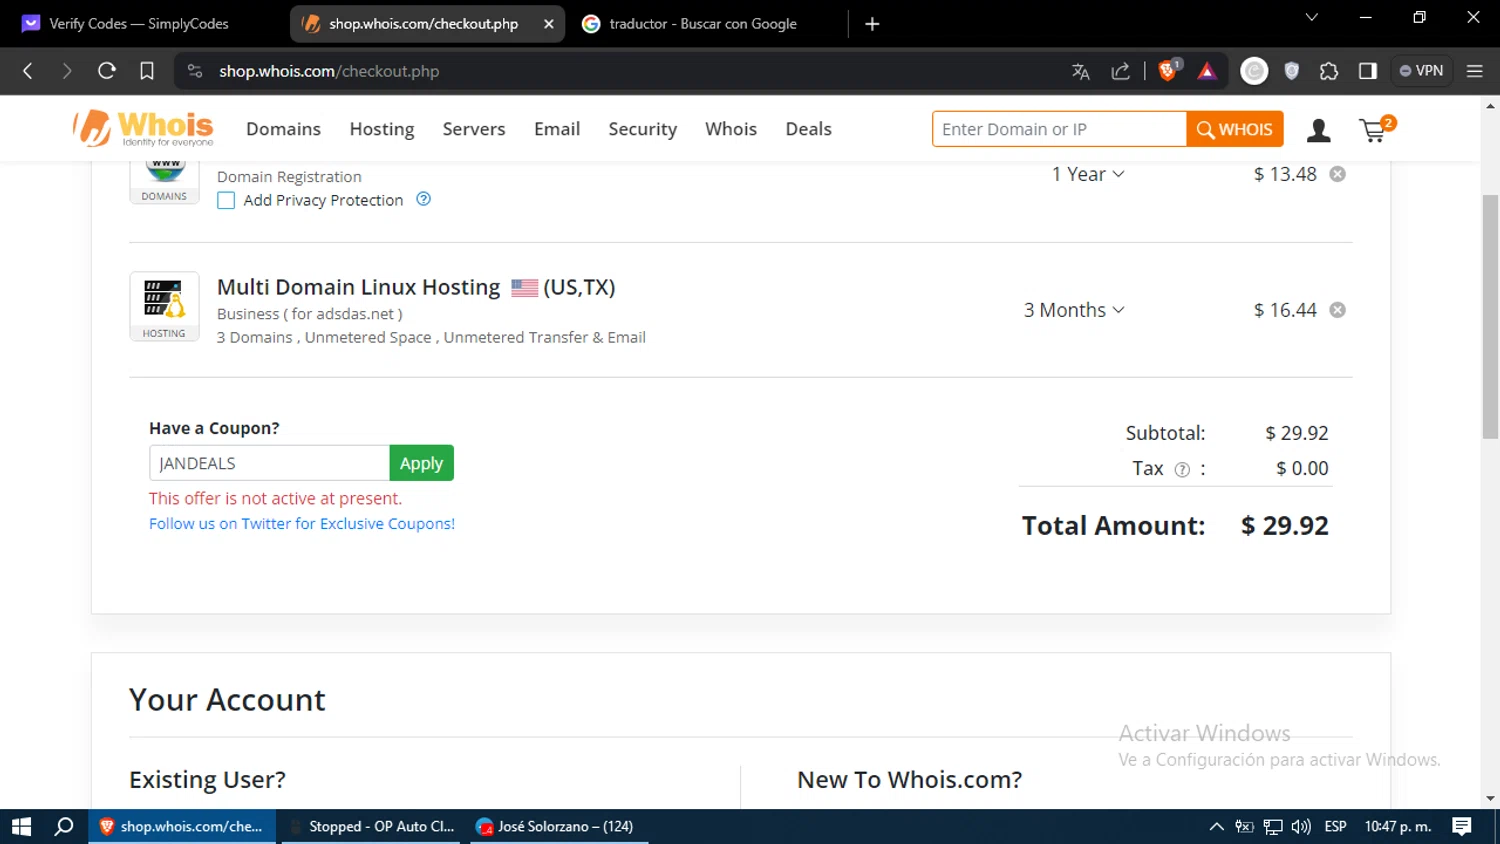Bookmark this page in the toolbar

pos(147,71)
